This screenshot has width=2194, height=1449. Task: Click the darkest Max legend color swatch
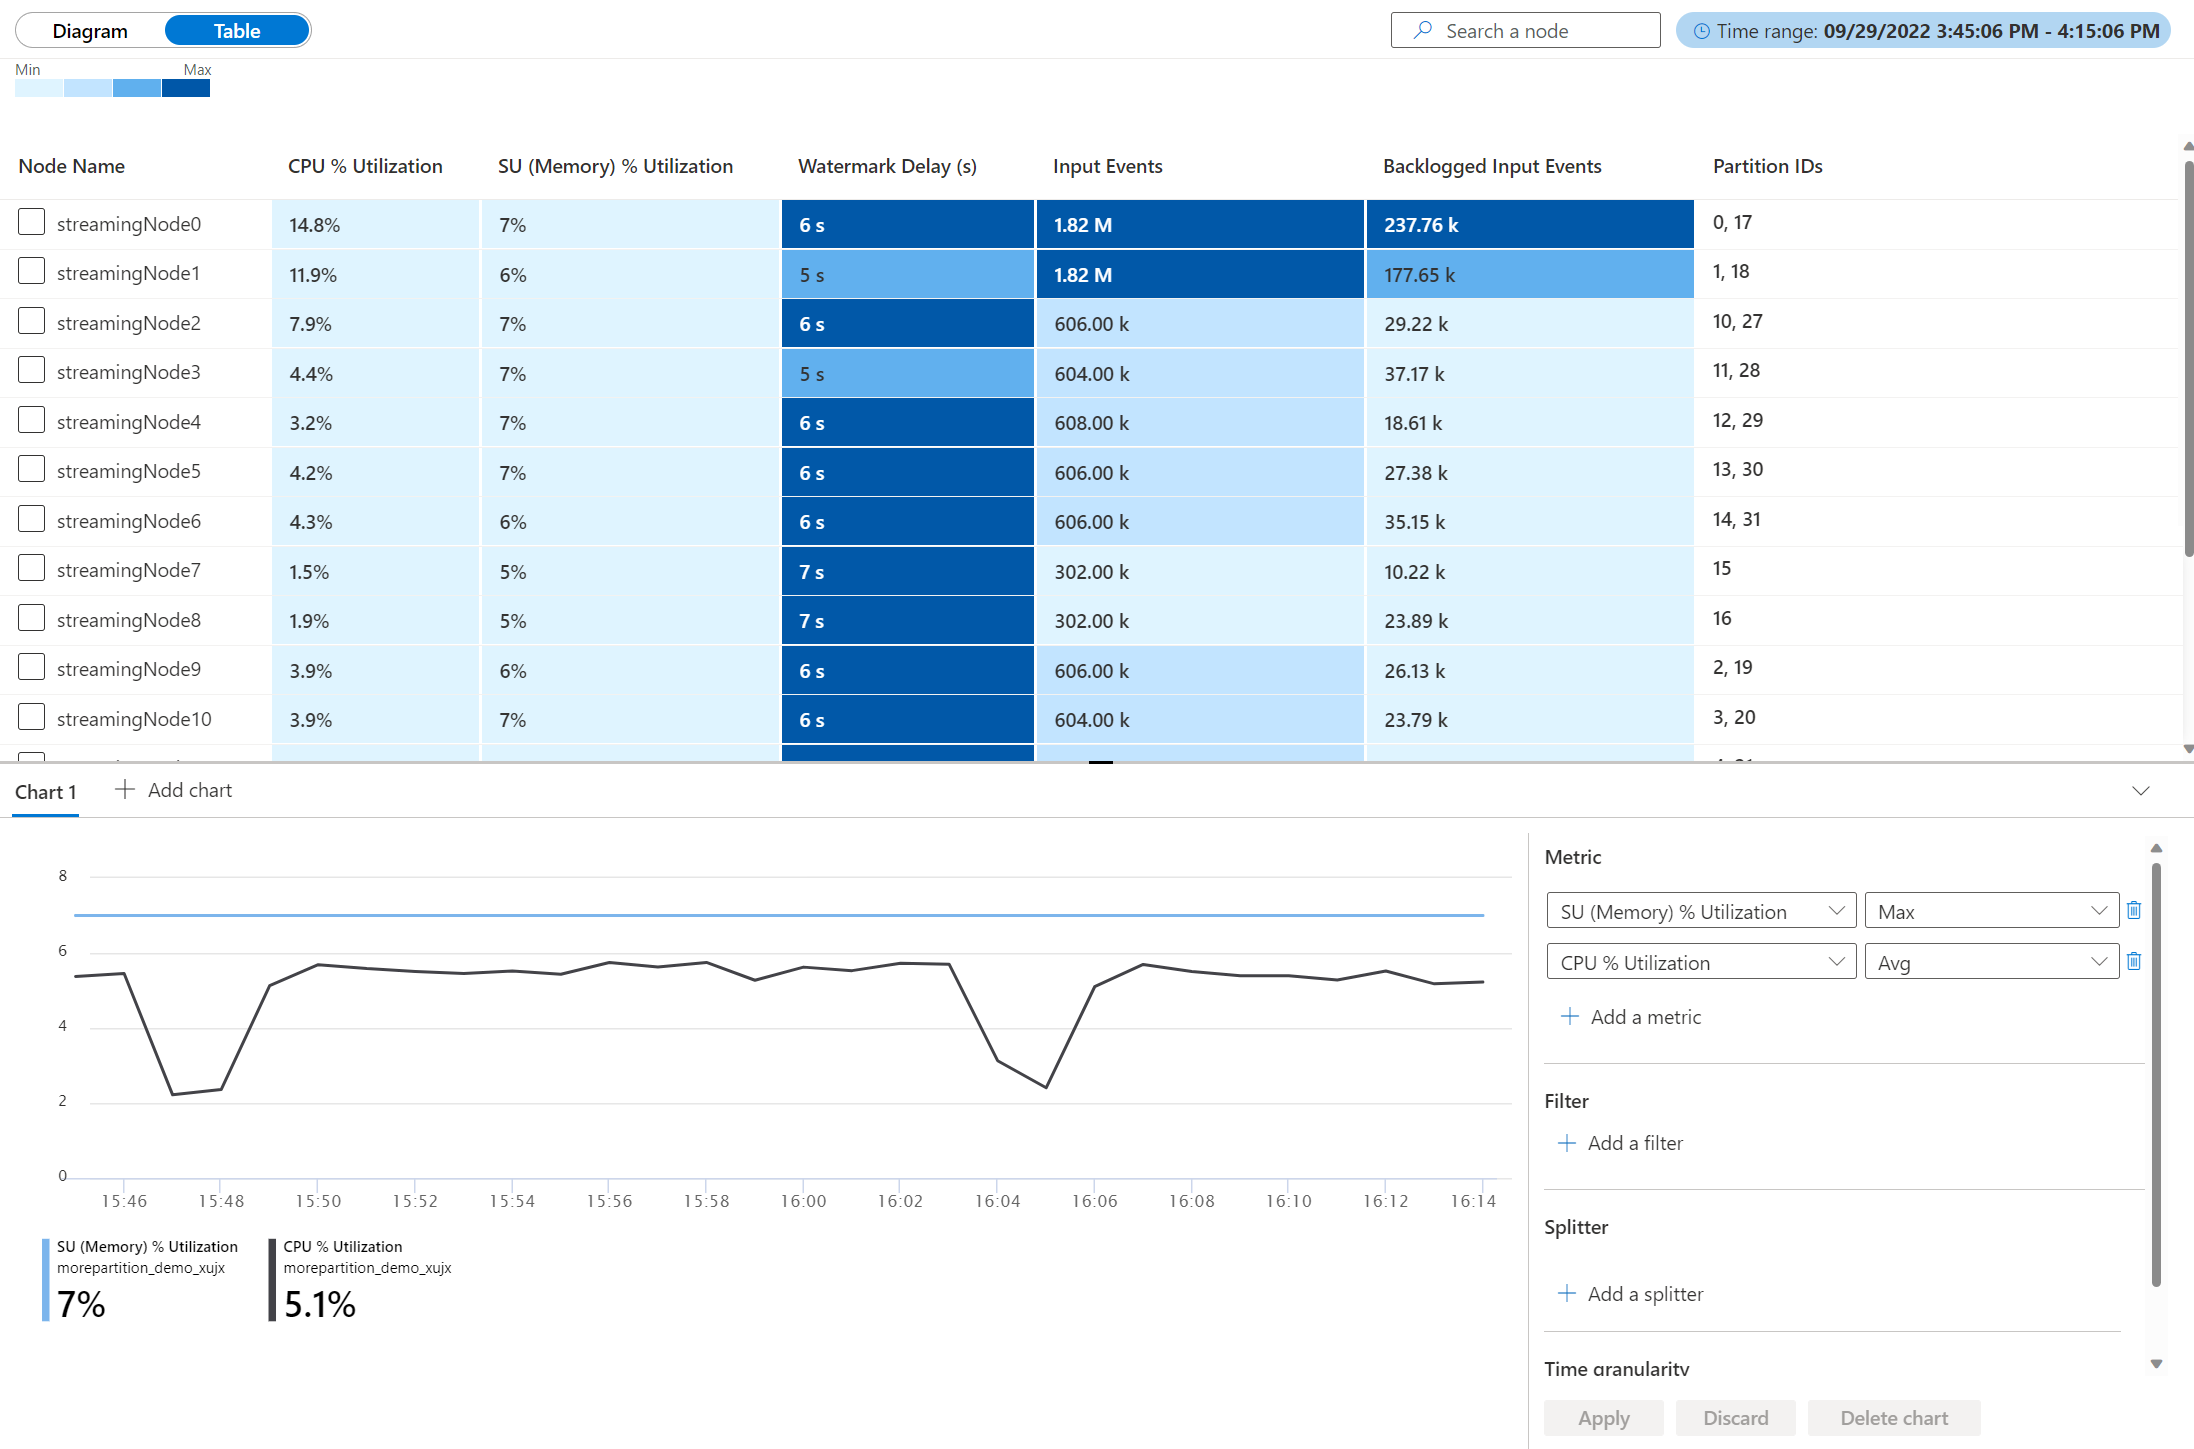click(x=186, y=88)
